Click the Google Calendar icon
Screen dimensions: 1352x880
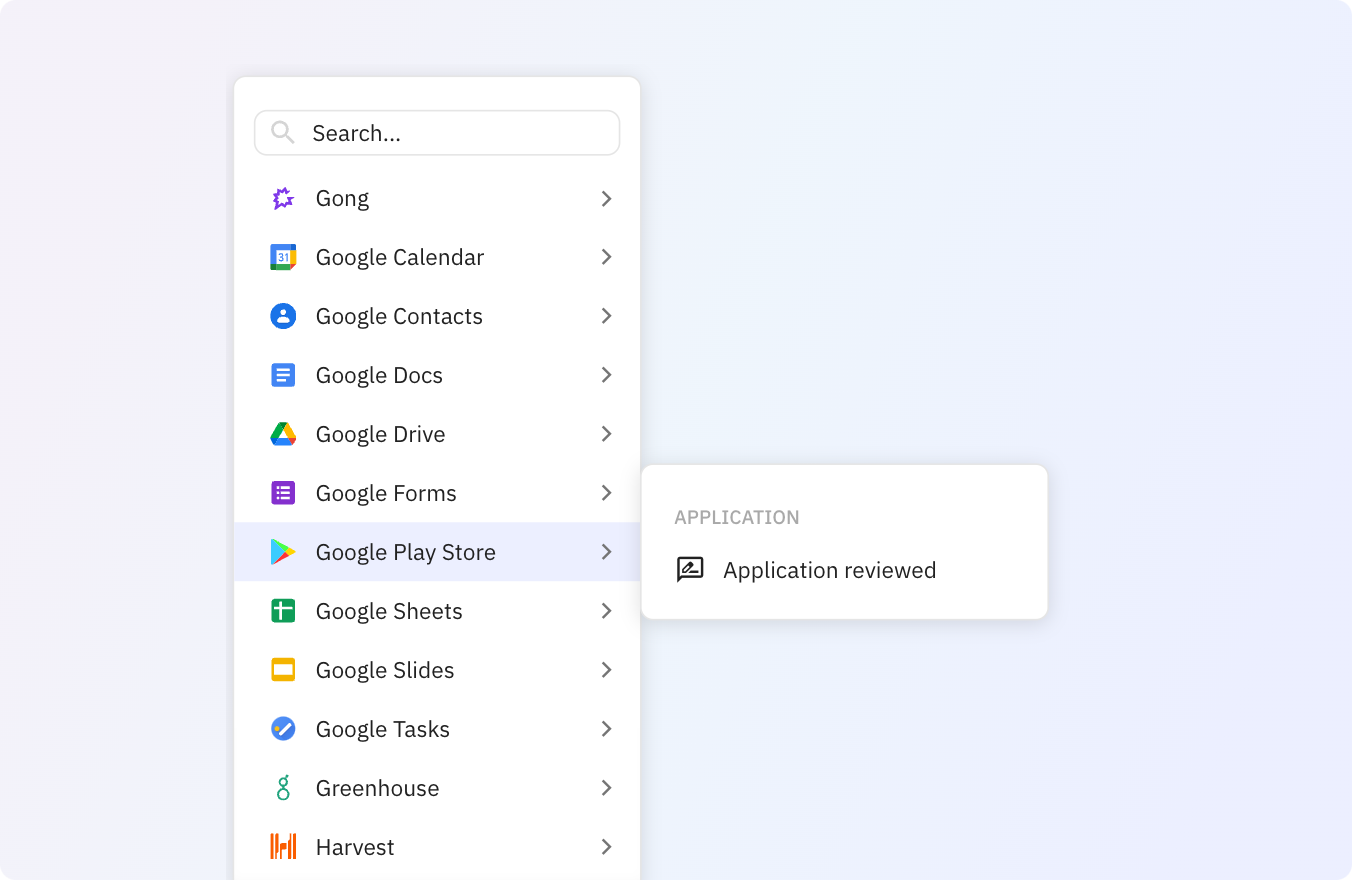pyautogui.click(x=283, y=257)
